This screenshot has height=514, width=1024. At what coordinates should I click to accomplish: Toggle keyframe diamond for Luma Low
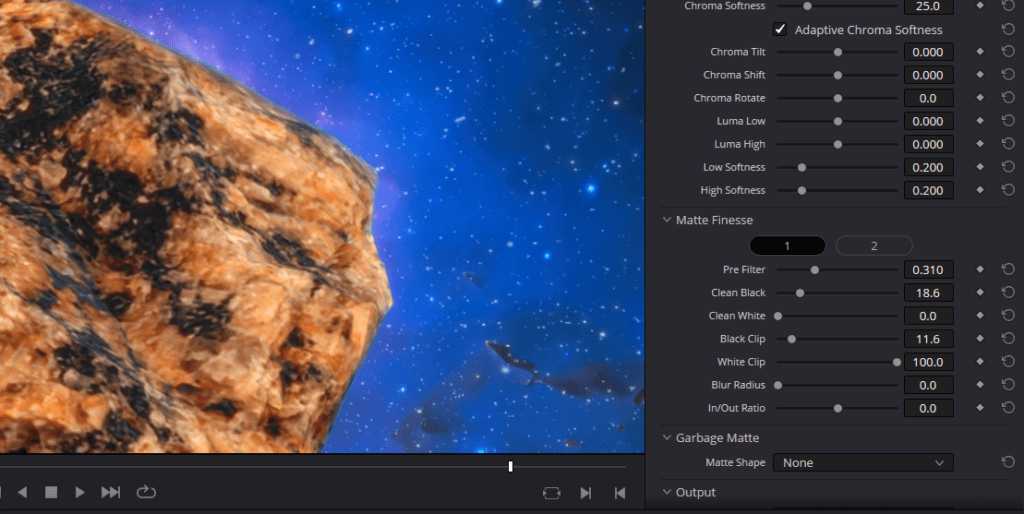tap(980, 121)
